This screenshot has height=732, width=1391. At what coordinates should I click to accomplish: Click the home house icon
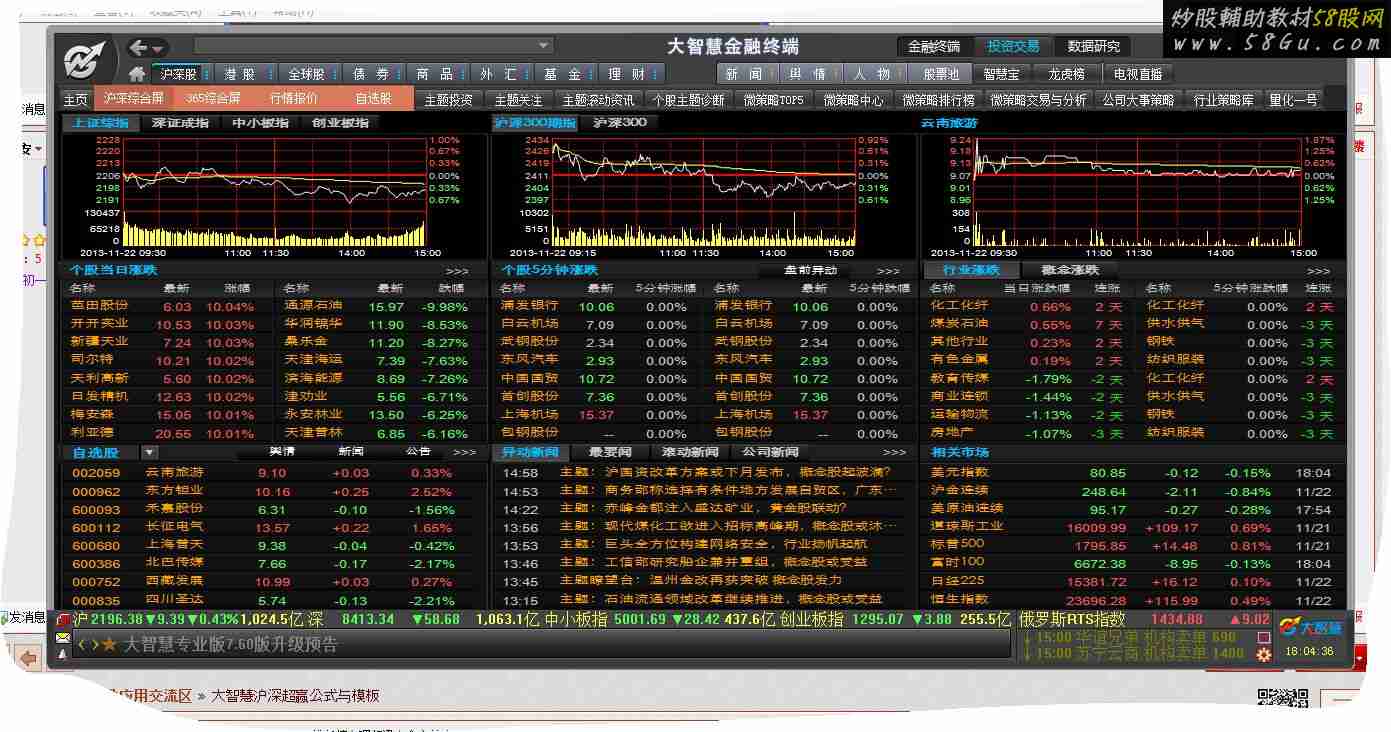coord(137,74)
